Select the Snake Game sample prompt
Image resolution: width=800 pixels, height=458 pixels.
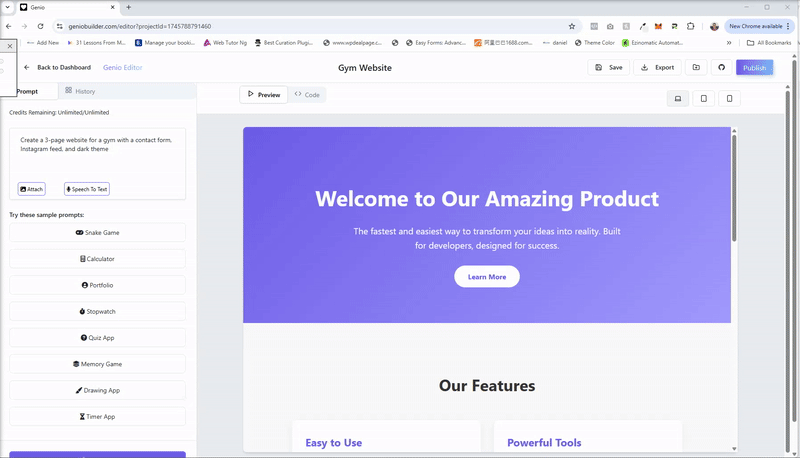tap(97, 233)
